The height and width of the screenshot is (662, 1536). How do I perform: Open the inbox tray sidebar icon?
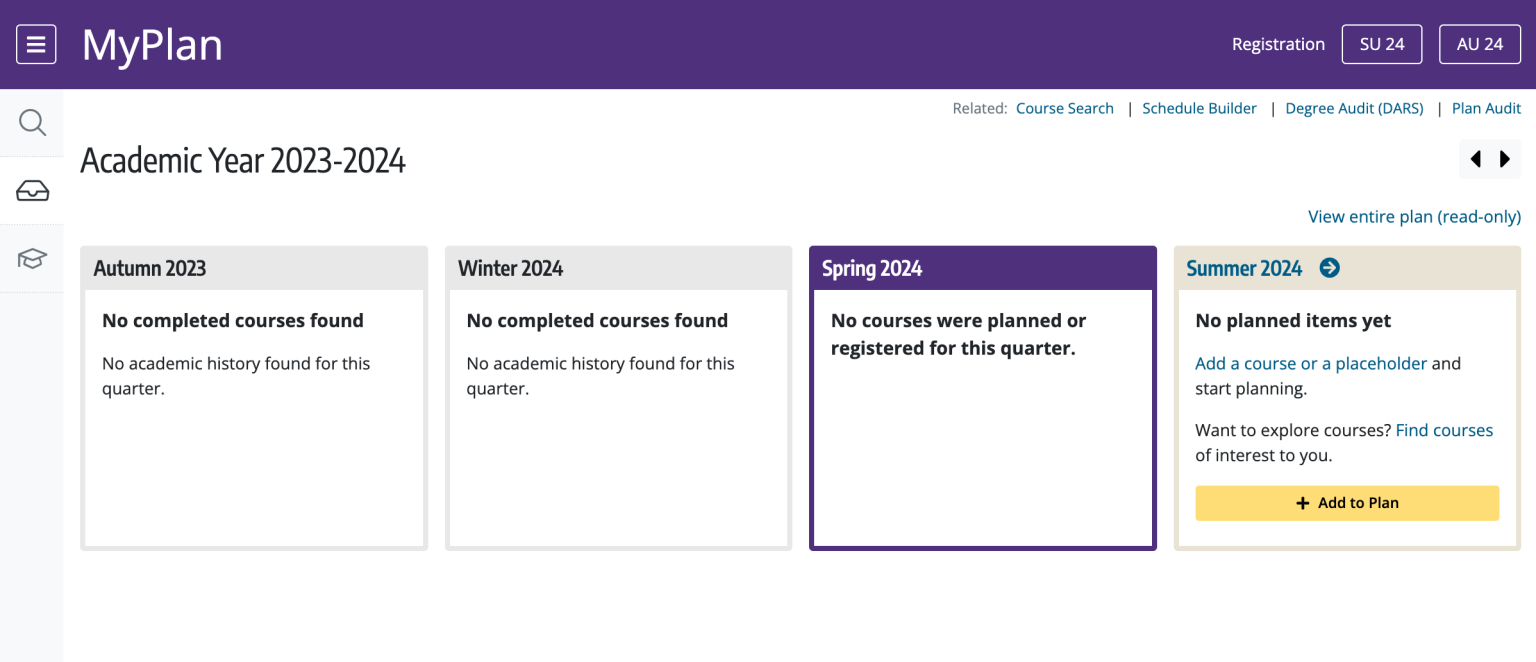[32, 191]
